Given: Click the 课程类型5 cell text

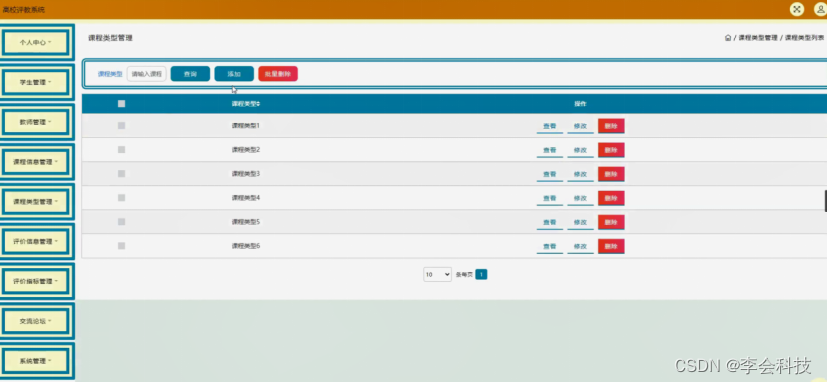Looking at the screenshot, I should tap(246, 222).
